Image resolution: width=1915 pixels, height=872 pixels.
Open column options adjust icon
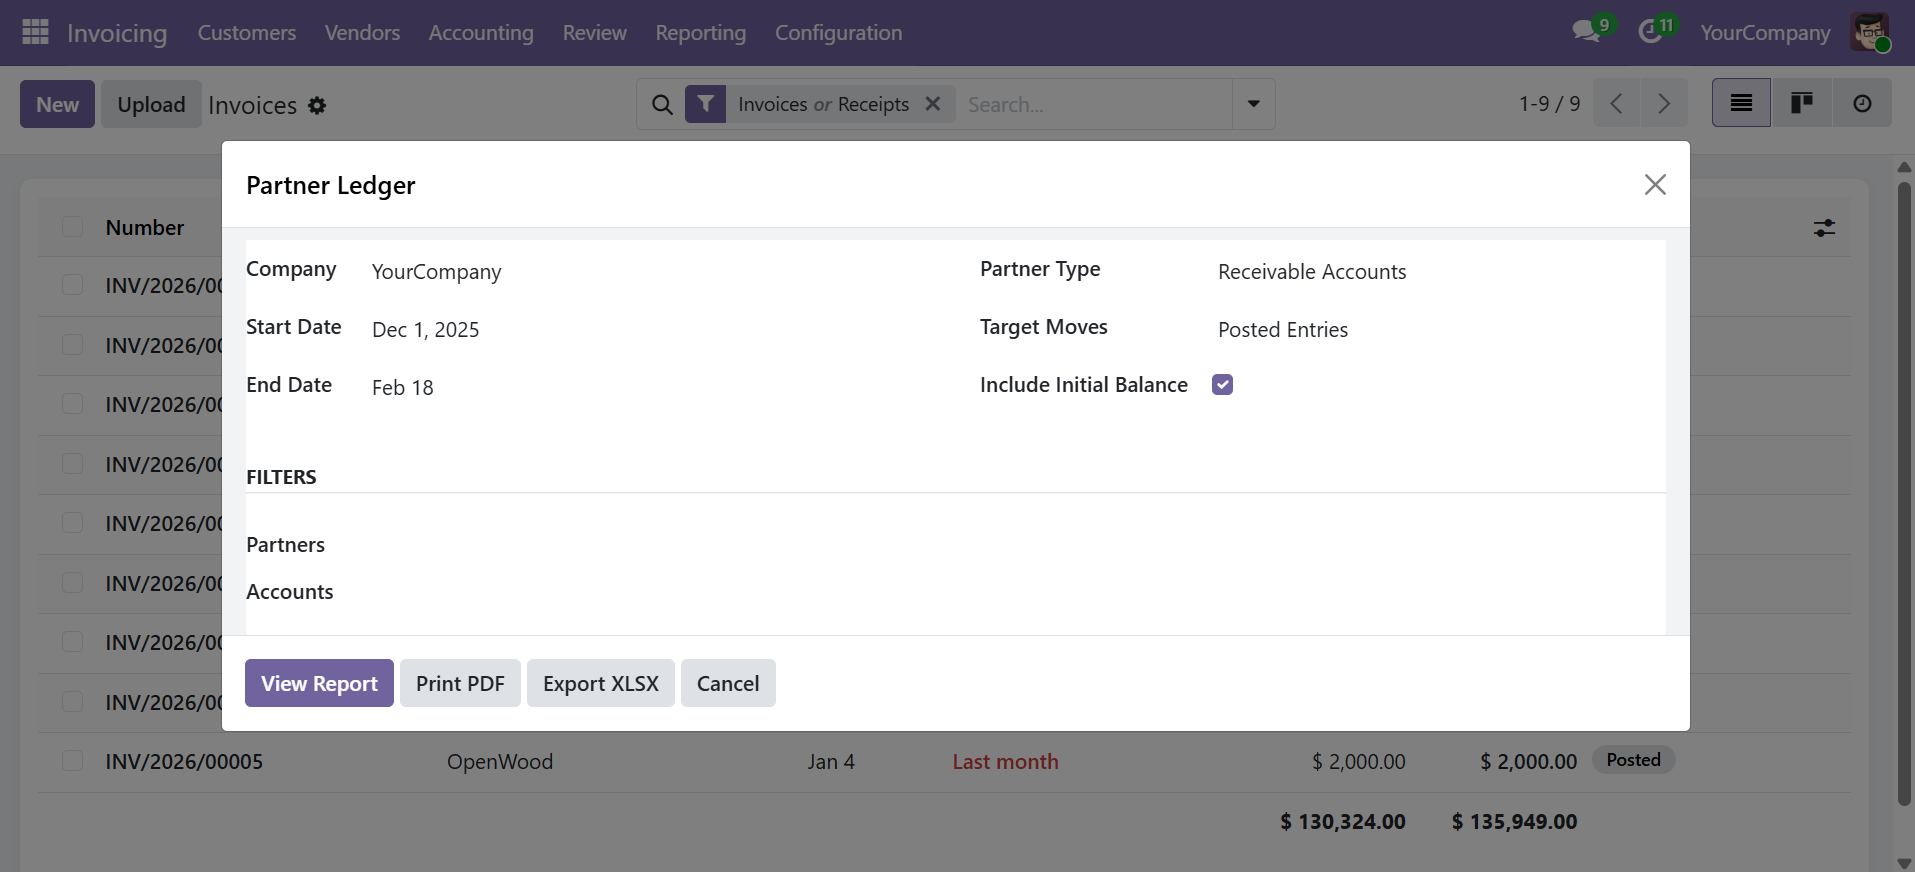point(1825,228)
